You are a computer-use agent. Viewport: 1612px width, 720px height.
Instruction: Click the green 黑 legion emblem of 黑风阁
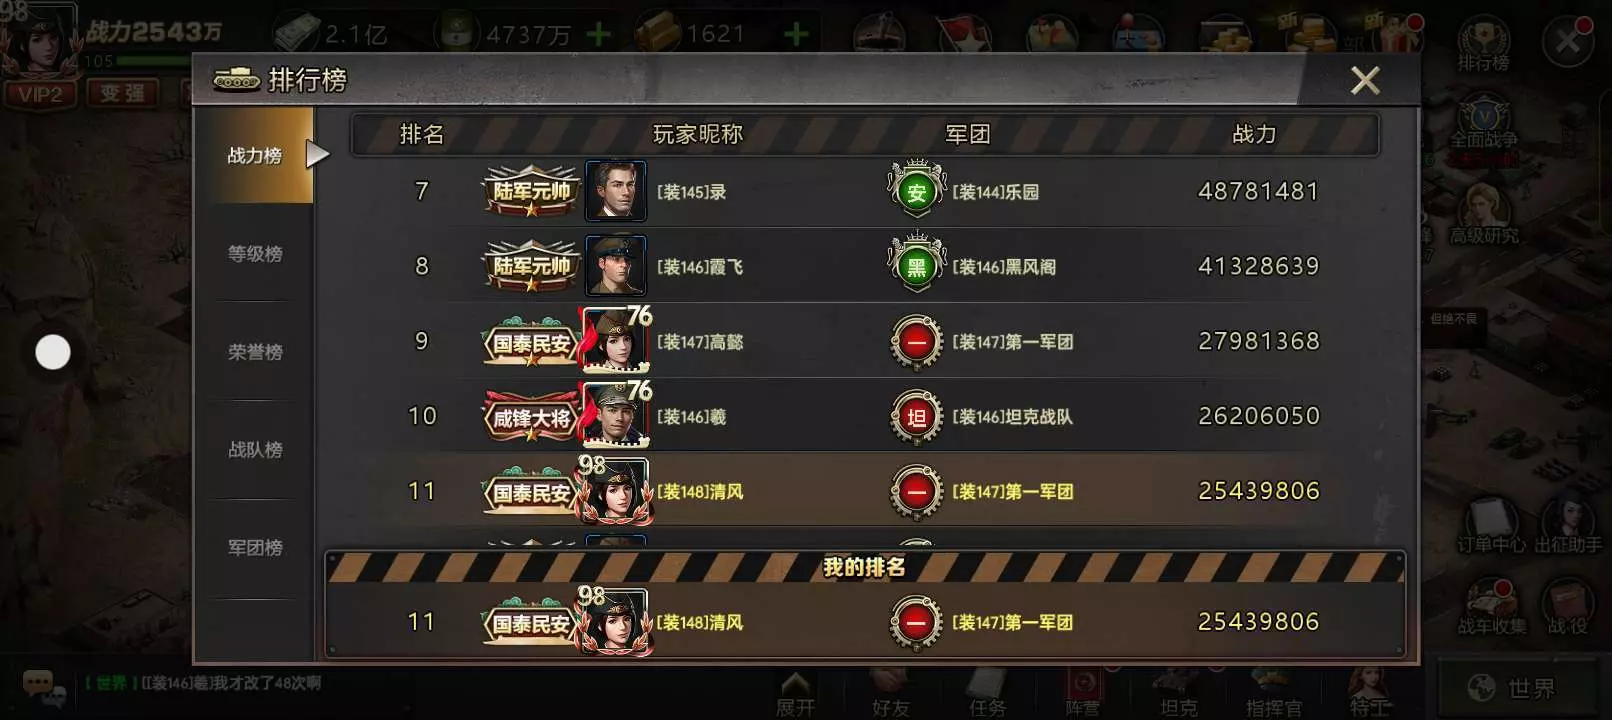point(916,266)
